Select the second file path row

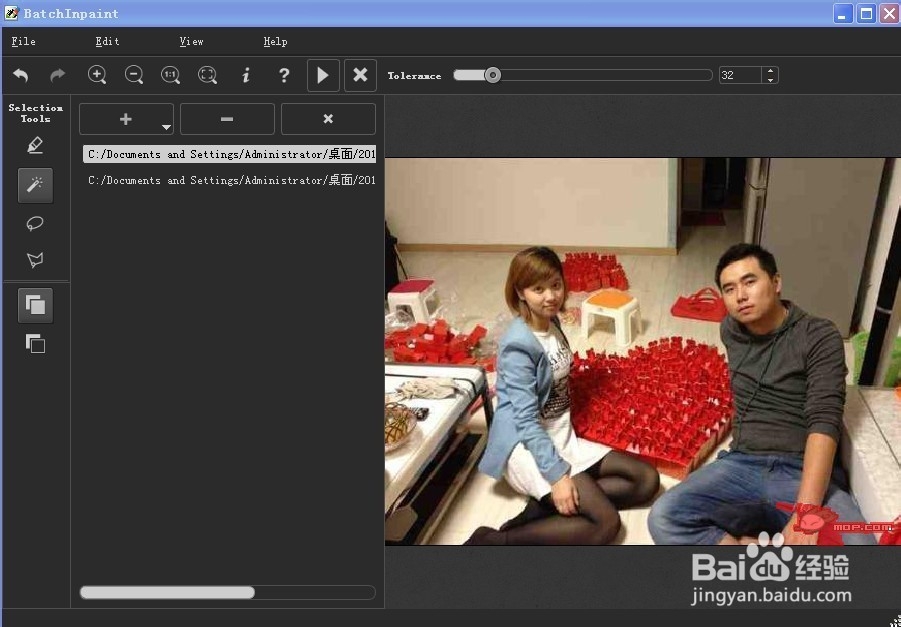[x=229, y=180]
